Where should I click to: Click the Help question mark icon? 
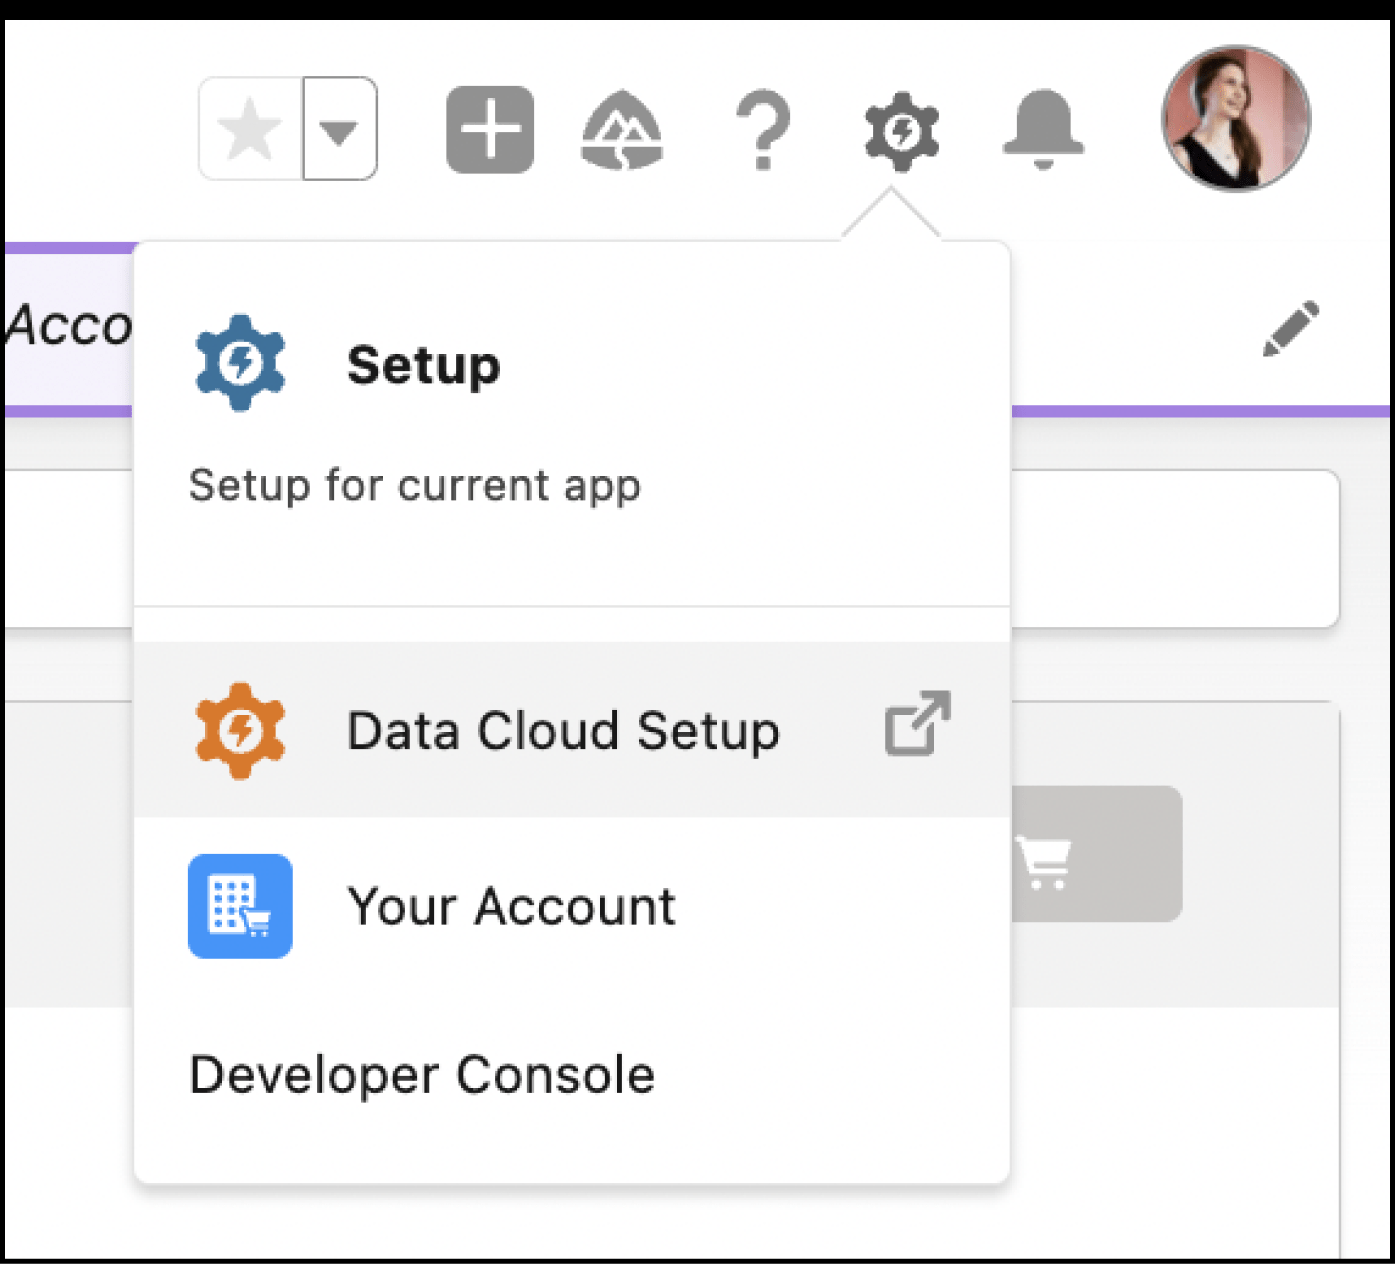click(x=763, y=130)
